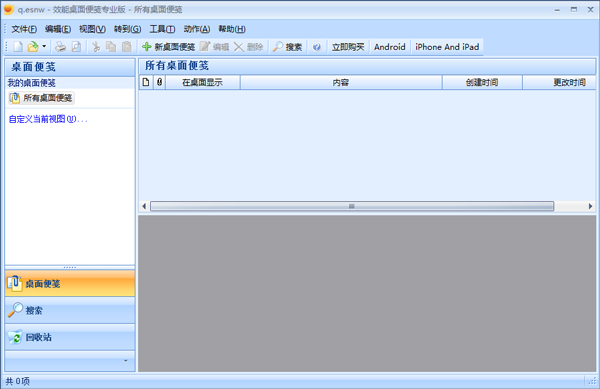Click the open folder toolbar icon
Viewport: 600px width, 389px height.
pyautogui.click(x=33, y=47)
